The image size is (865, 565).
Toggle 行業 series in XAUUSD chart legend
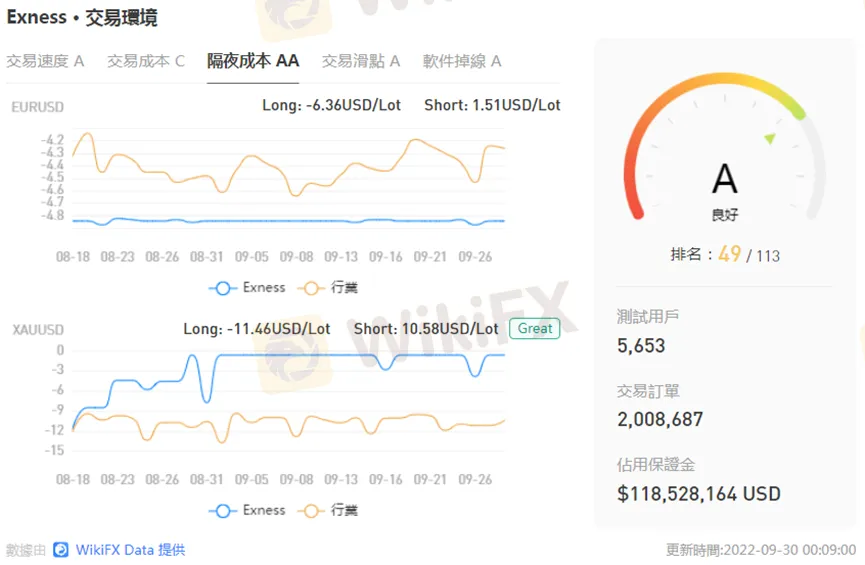pyautogui.click(x=328, y=511)
